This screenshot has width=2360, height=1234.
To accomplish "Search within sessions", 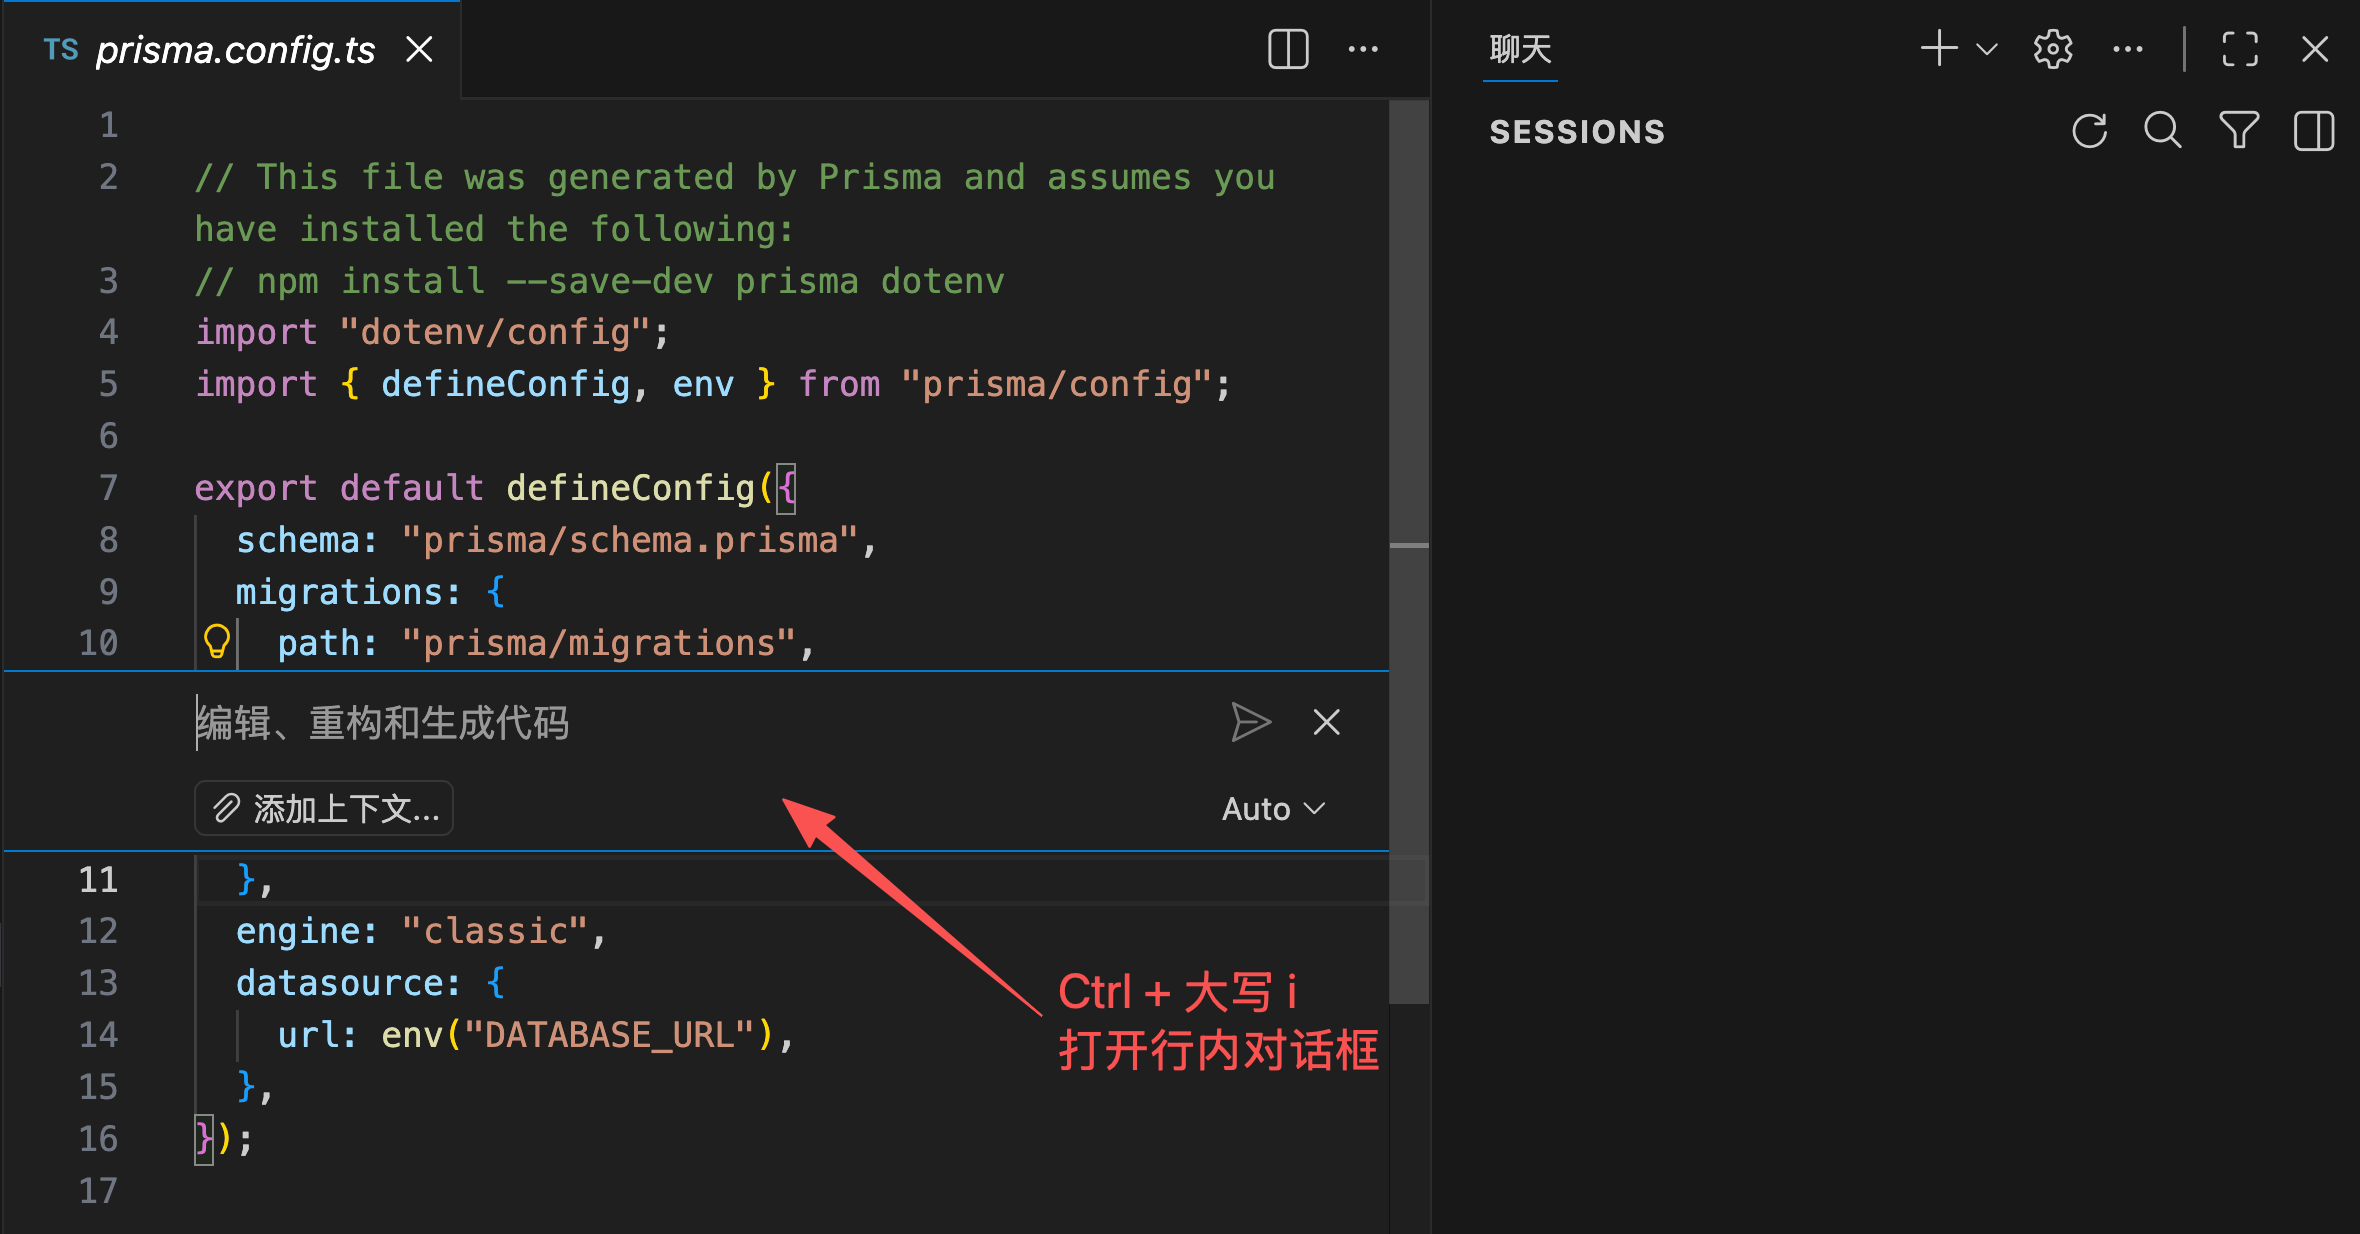I will click(2163, 130).
